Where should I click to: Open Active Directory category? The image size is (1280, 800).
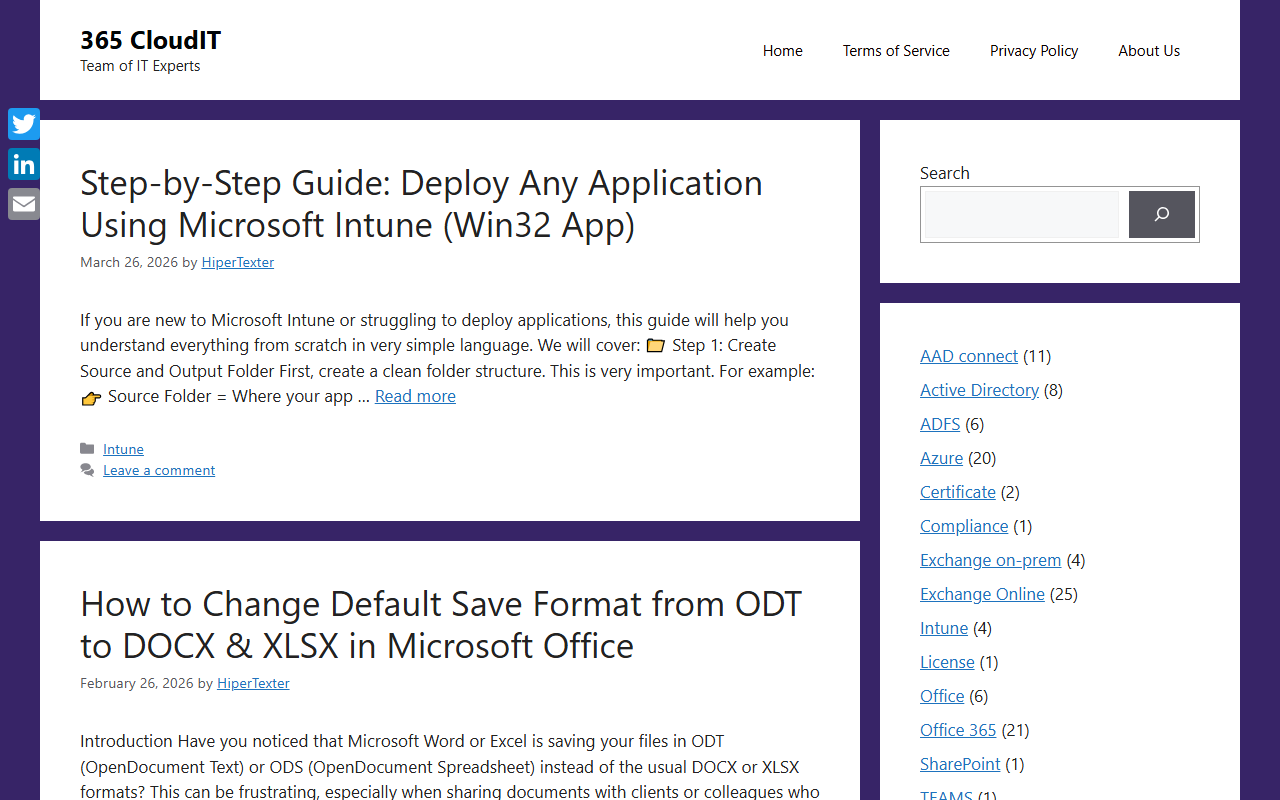[979, 390]
